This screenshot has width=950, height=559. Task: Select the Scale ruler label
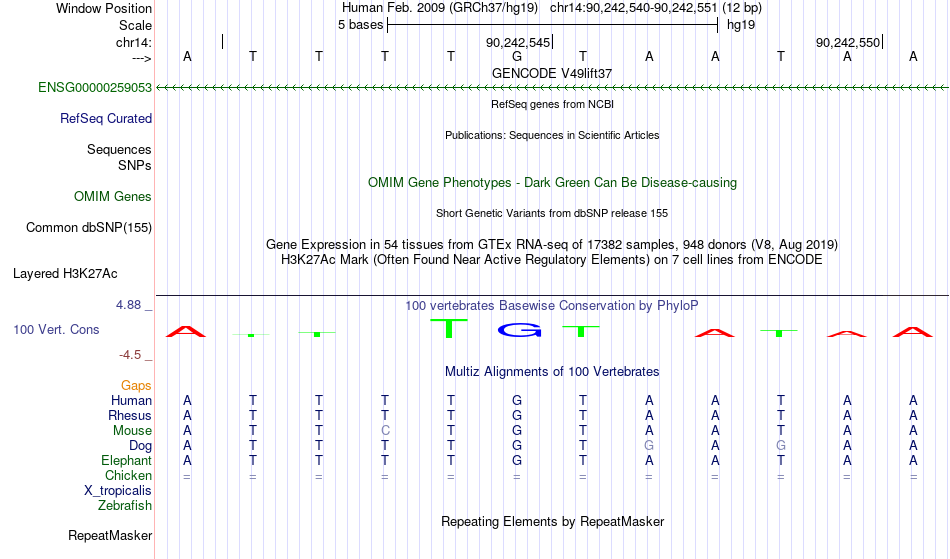135,25
